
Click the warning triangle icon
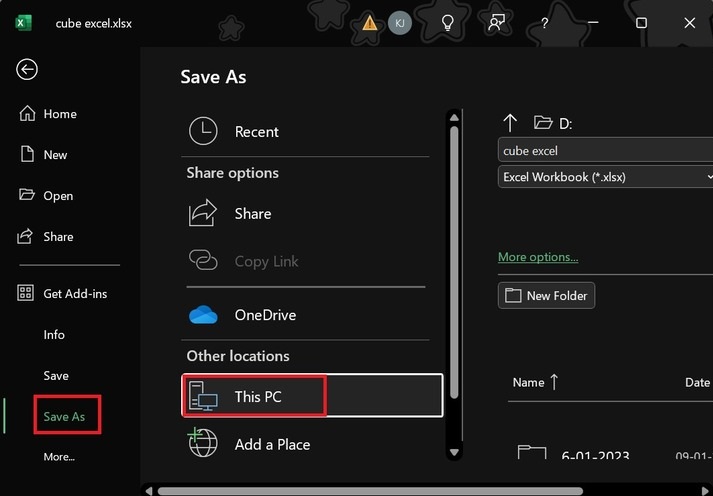369,23
